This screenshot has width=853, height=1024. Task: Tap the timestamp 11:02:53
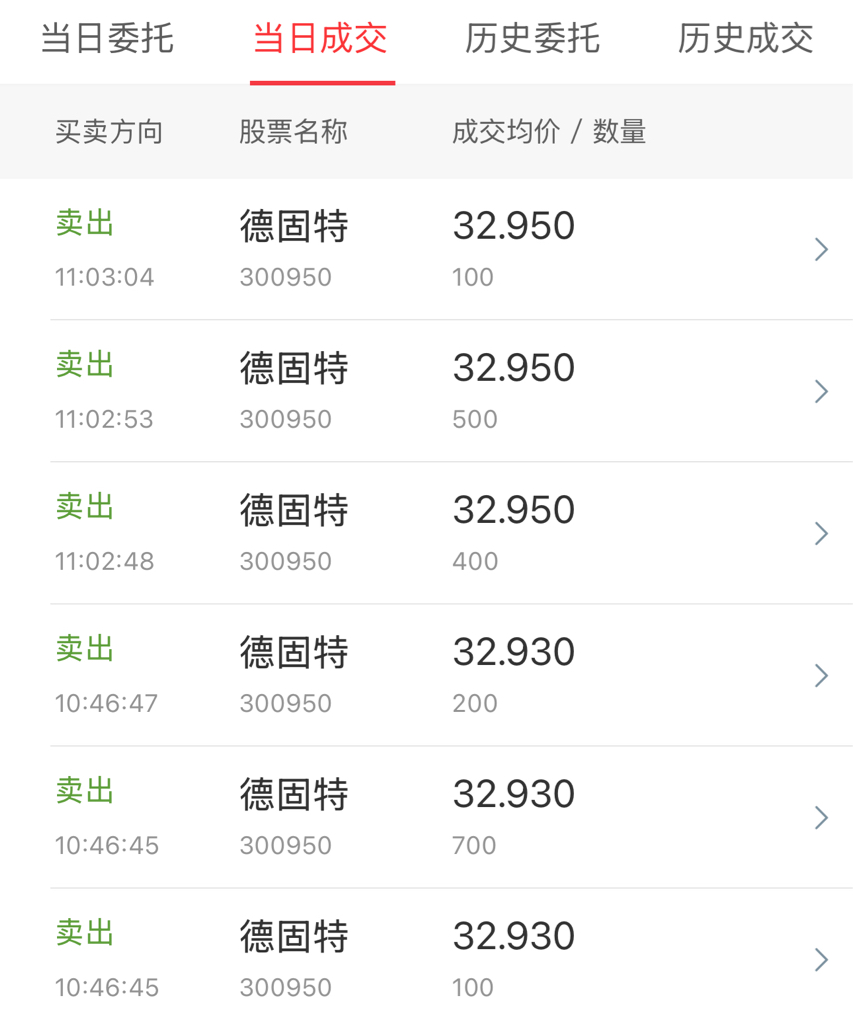click(x=105, y=419)
